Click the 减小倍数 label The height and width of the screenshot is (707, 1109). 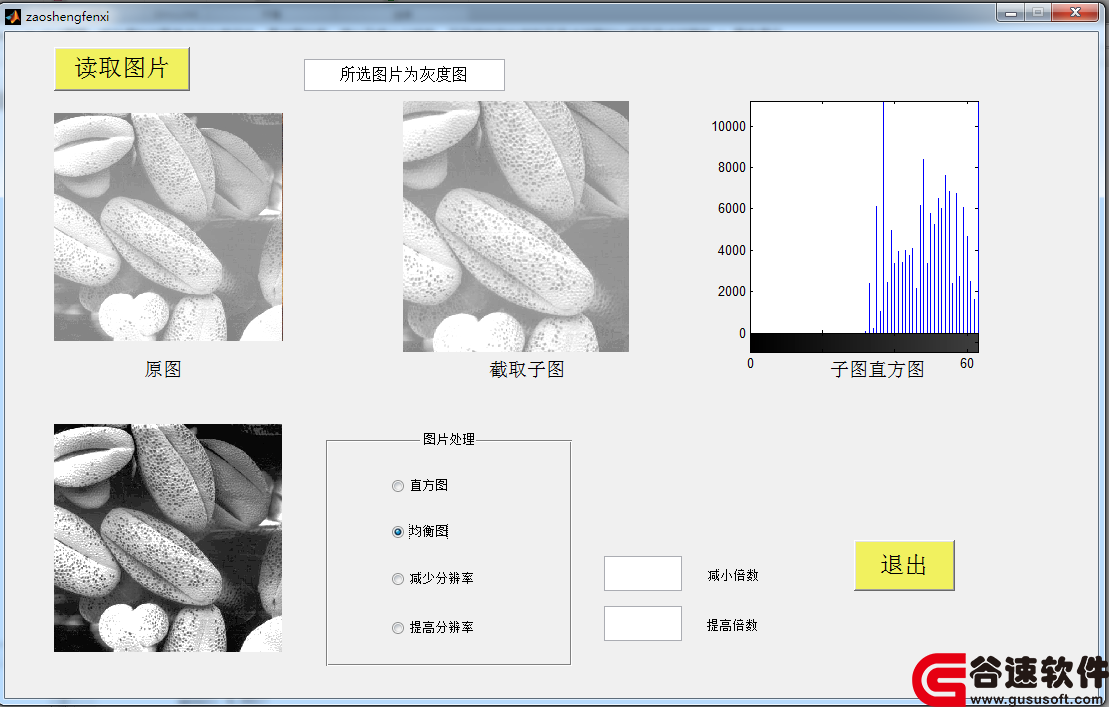[x=733, y=575]
